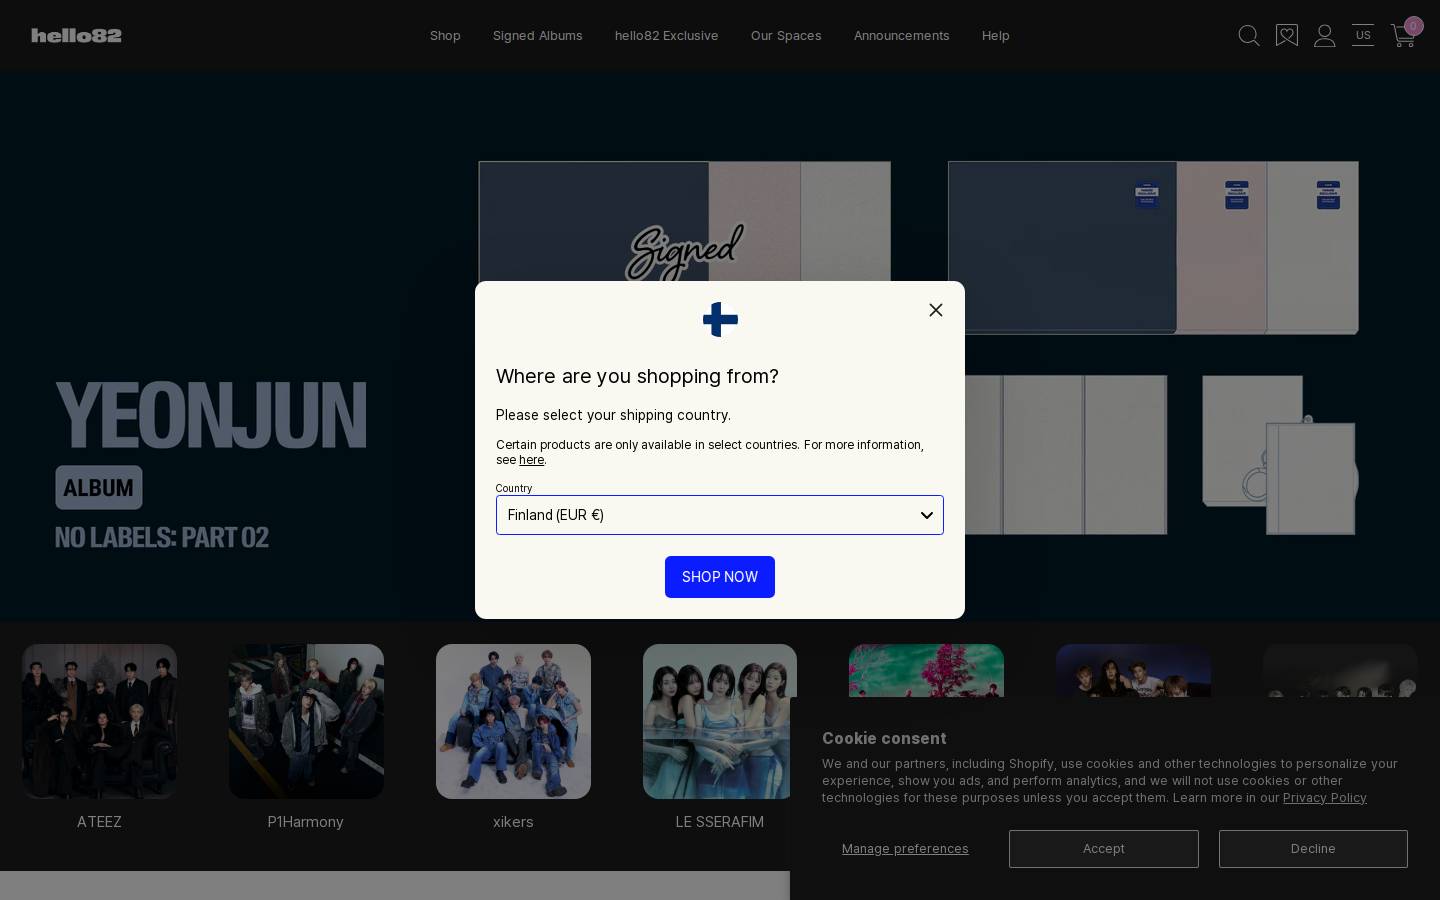Open Signed Albums menu item
This screenshot has width=1440, height=900.
click(x=538, y=35)
